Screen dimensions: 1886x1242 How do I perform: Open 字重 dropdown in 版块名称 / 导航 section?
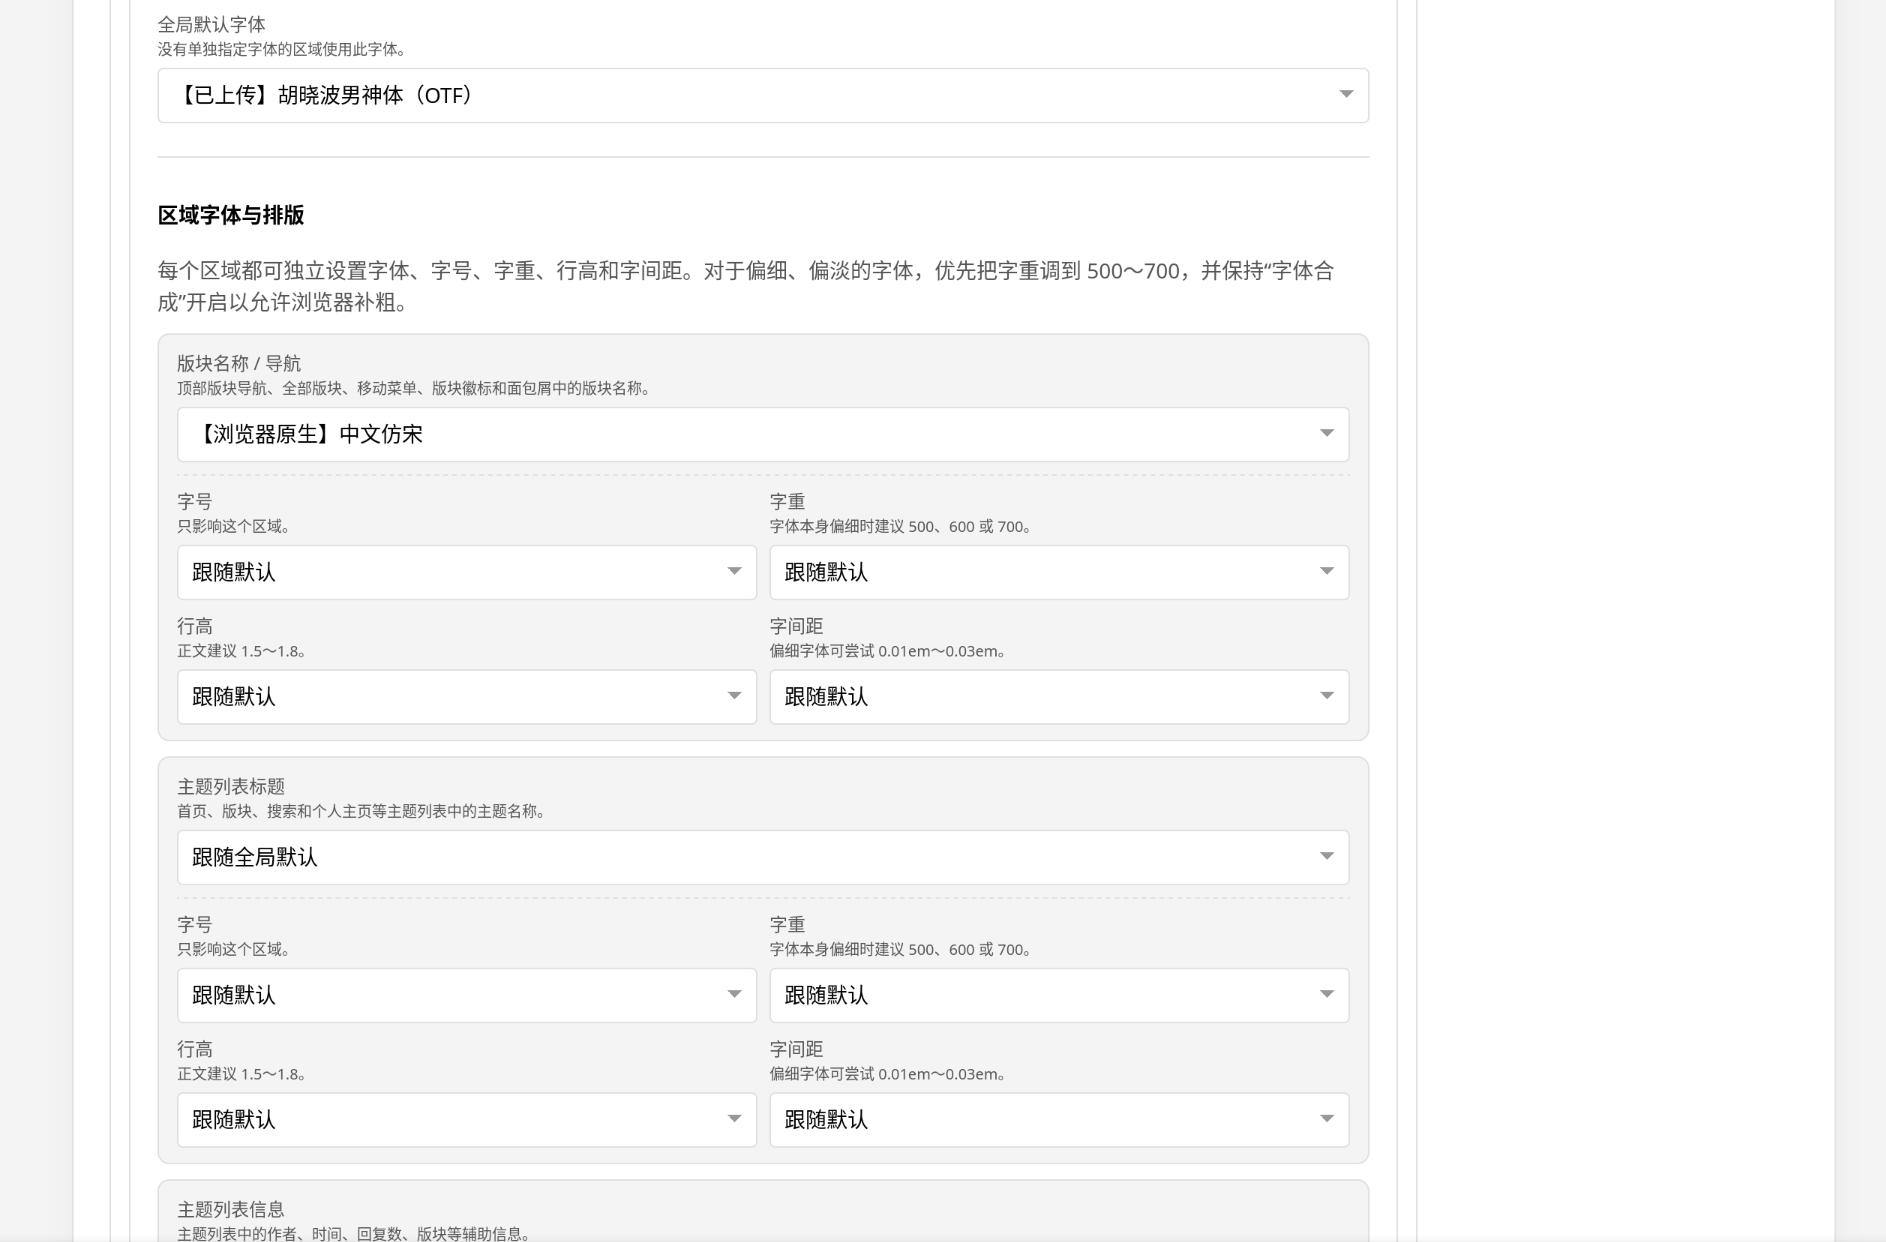tap(1059, 572)
